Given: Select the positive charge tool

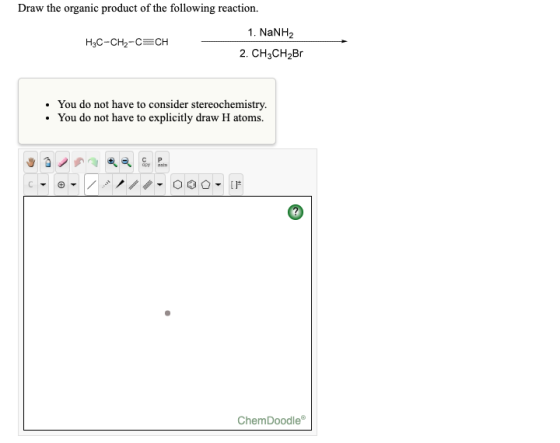Looking at the screenshot, I should (61, 185).
